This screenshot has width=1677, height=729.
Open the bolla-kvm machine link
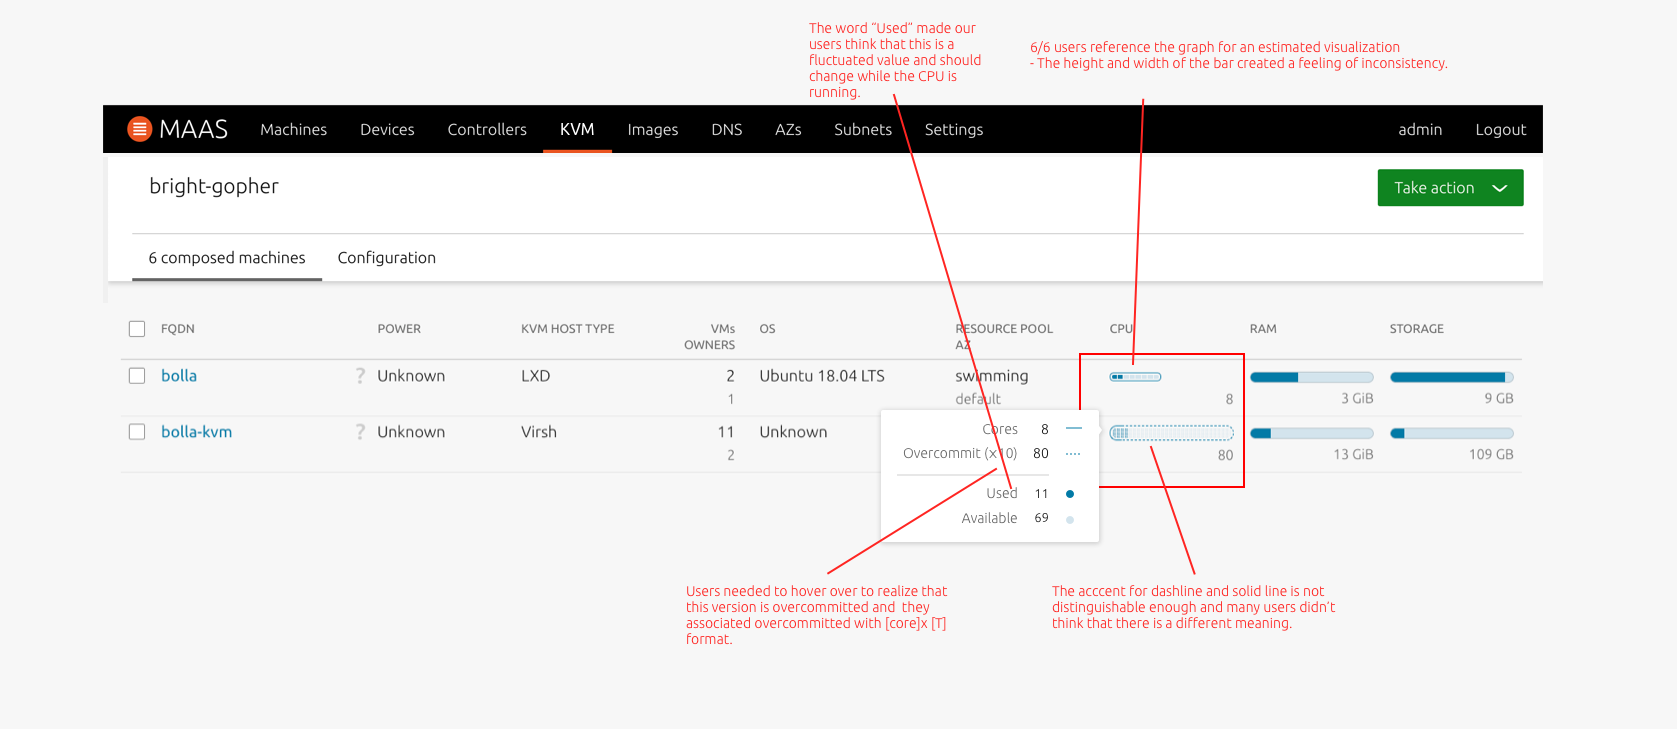[197, 432]
